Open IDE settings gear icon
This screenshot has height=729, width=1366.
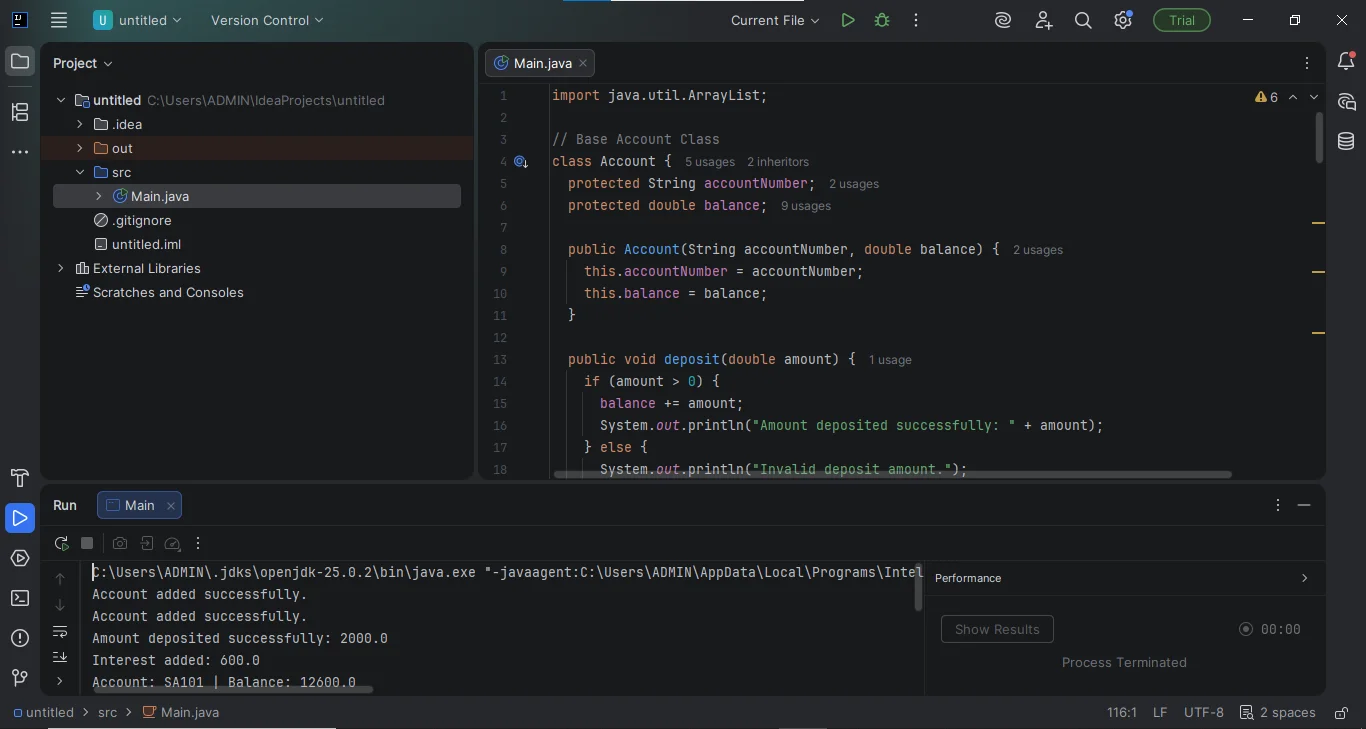pyautogui.click(x=1123, y=20)
